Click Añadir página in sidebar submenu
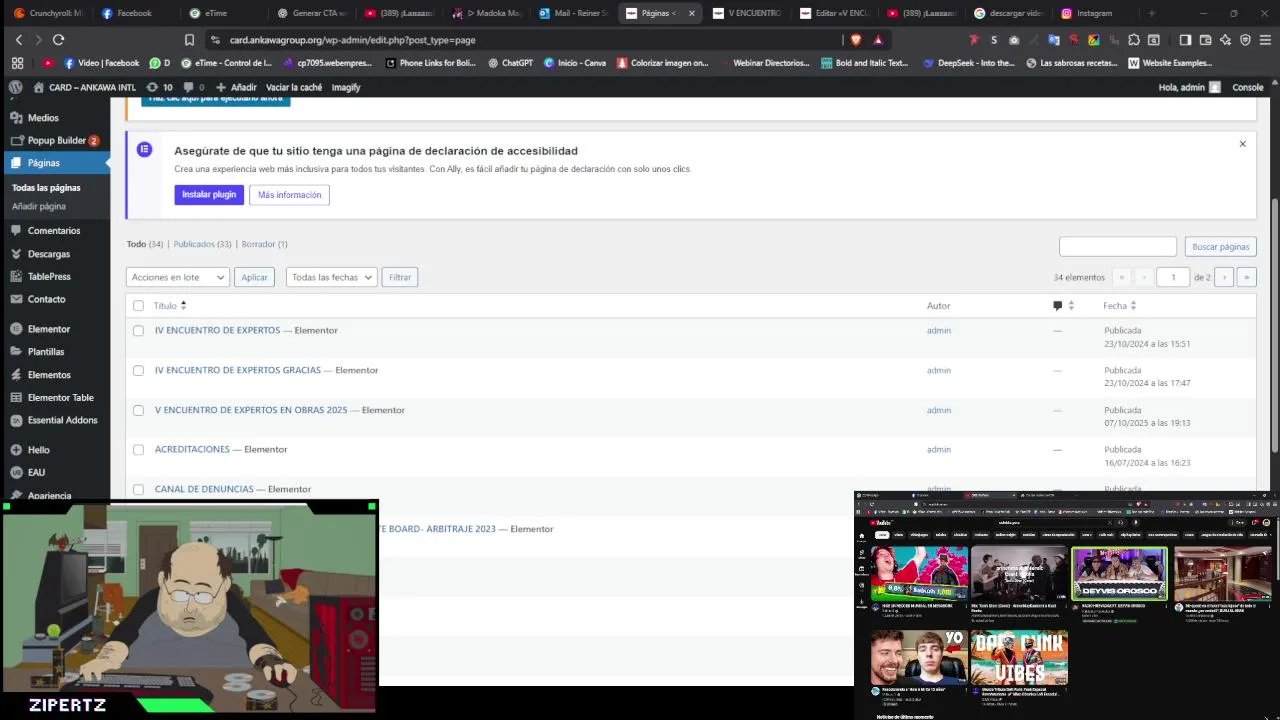The height and width of the screenshot is (720, 1280). coord(39,206)
